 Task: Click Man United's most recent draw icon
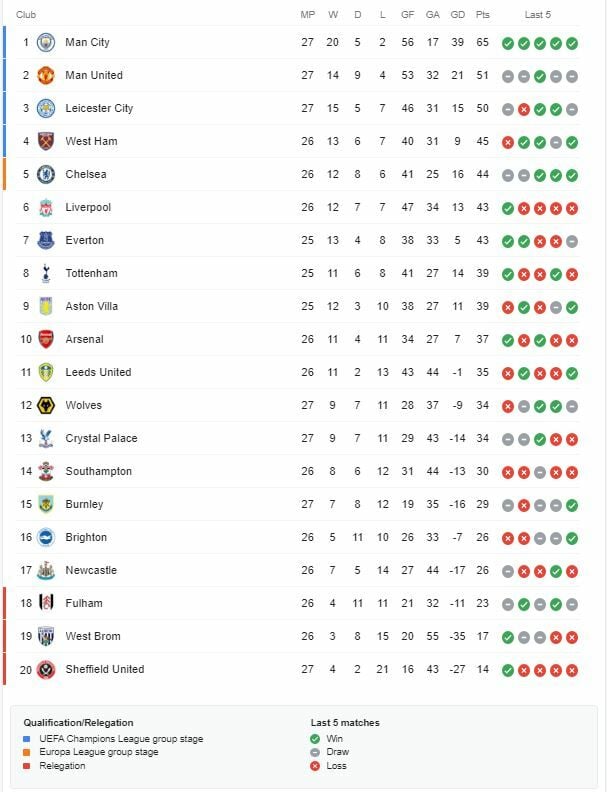(572, 76)
